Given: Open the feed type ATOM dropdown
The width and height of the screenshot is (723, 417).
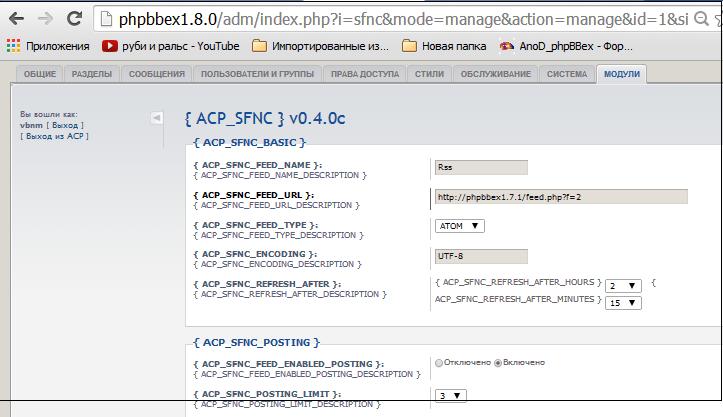Looking at the screenshot, I should [460, 226].
